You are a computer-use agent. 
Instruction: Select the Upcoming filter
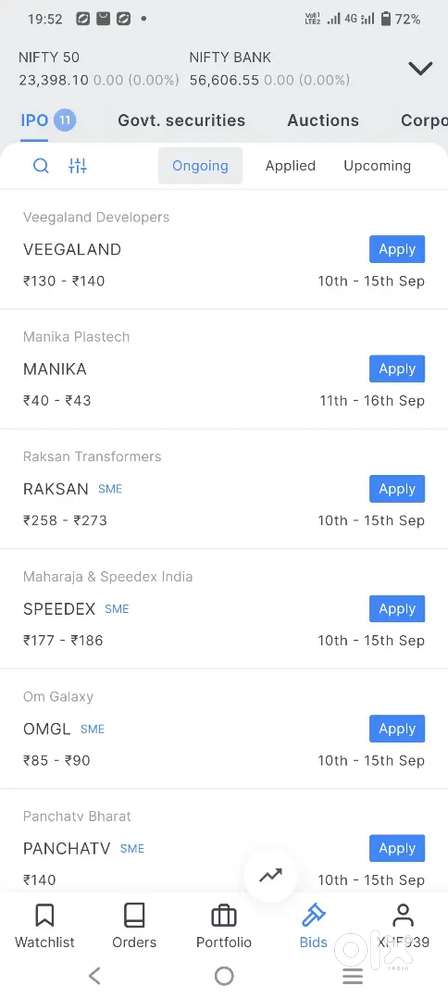pos(377,166)
